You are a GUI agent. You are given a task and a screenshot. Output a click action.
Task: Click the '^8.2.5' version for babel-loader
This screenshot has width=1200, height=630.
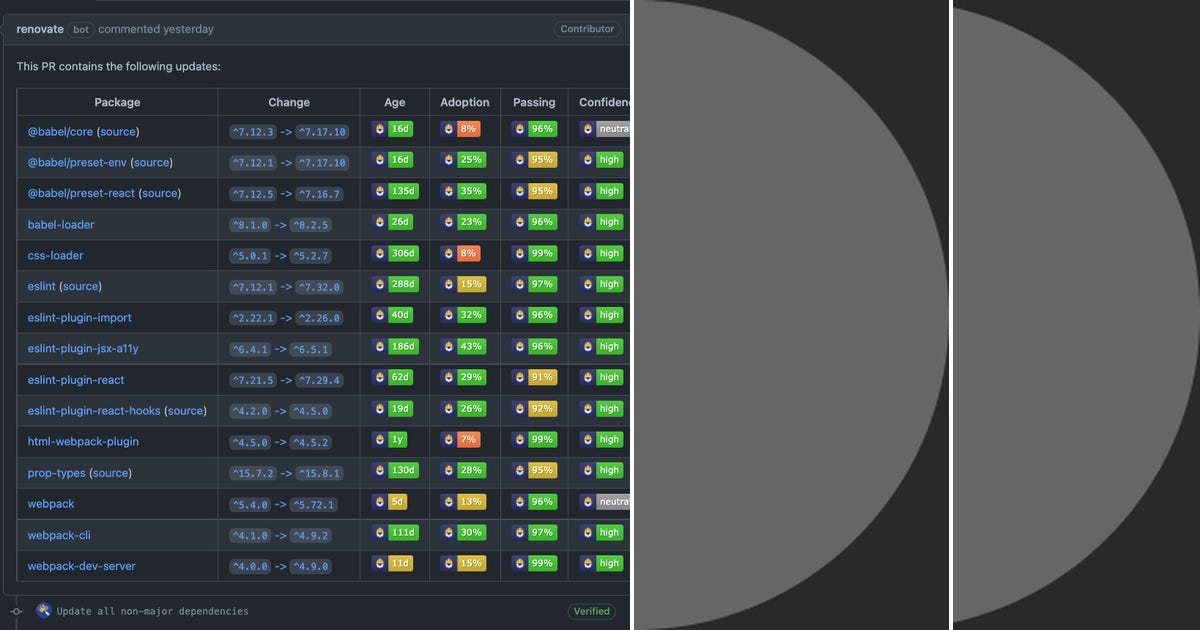310,225
